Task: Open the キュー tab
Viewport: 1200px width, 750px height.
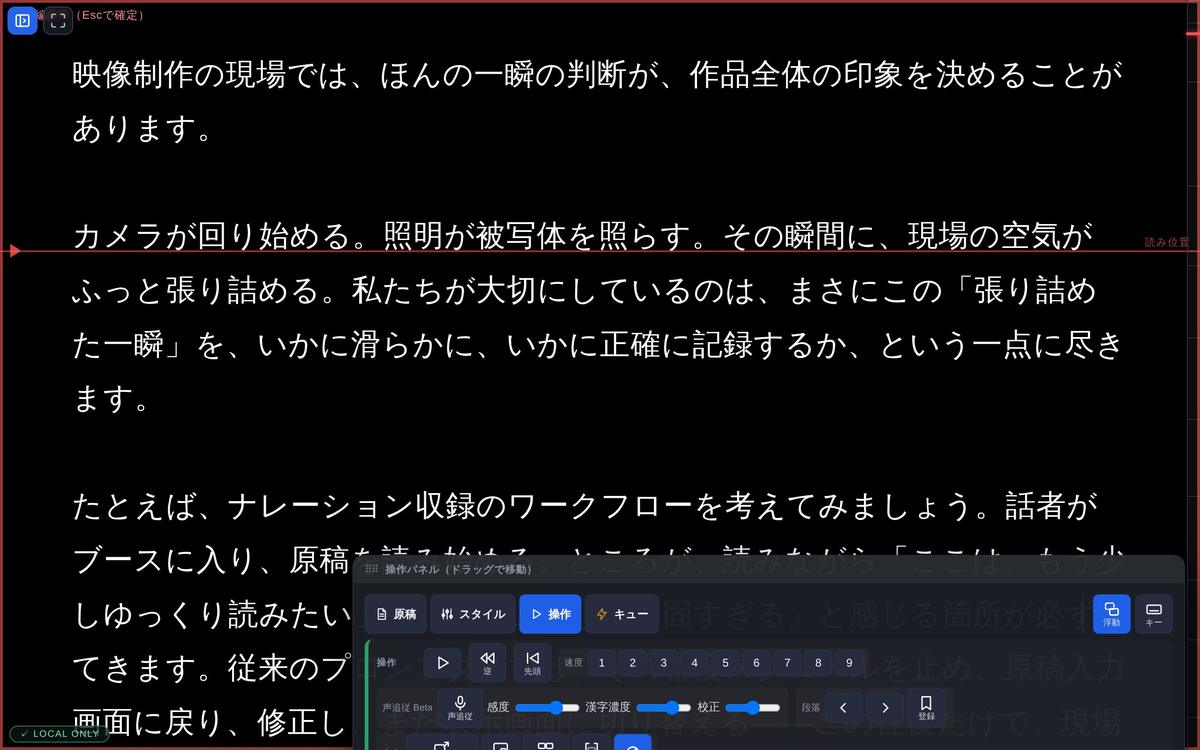Action: 622,614
